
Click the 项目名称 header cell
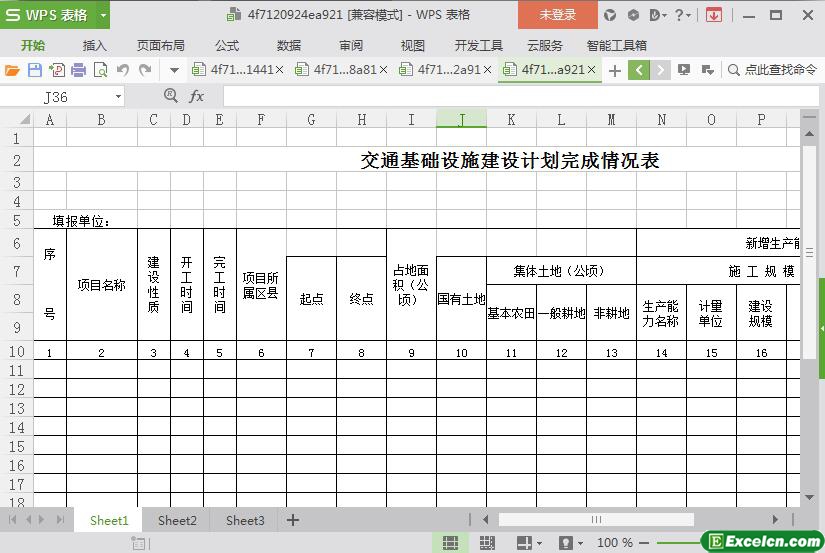pos(102,285)
